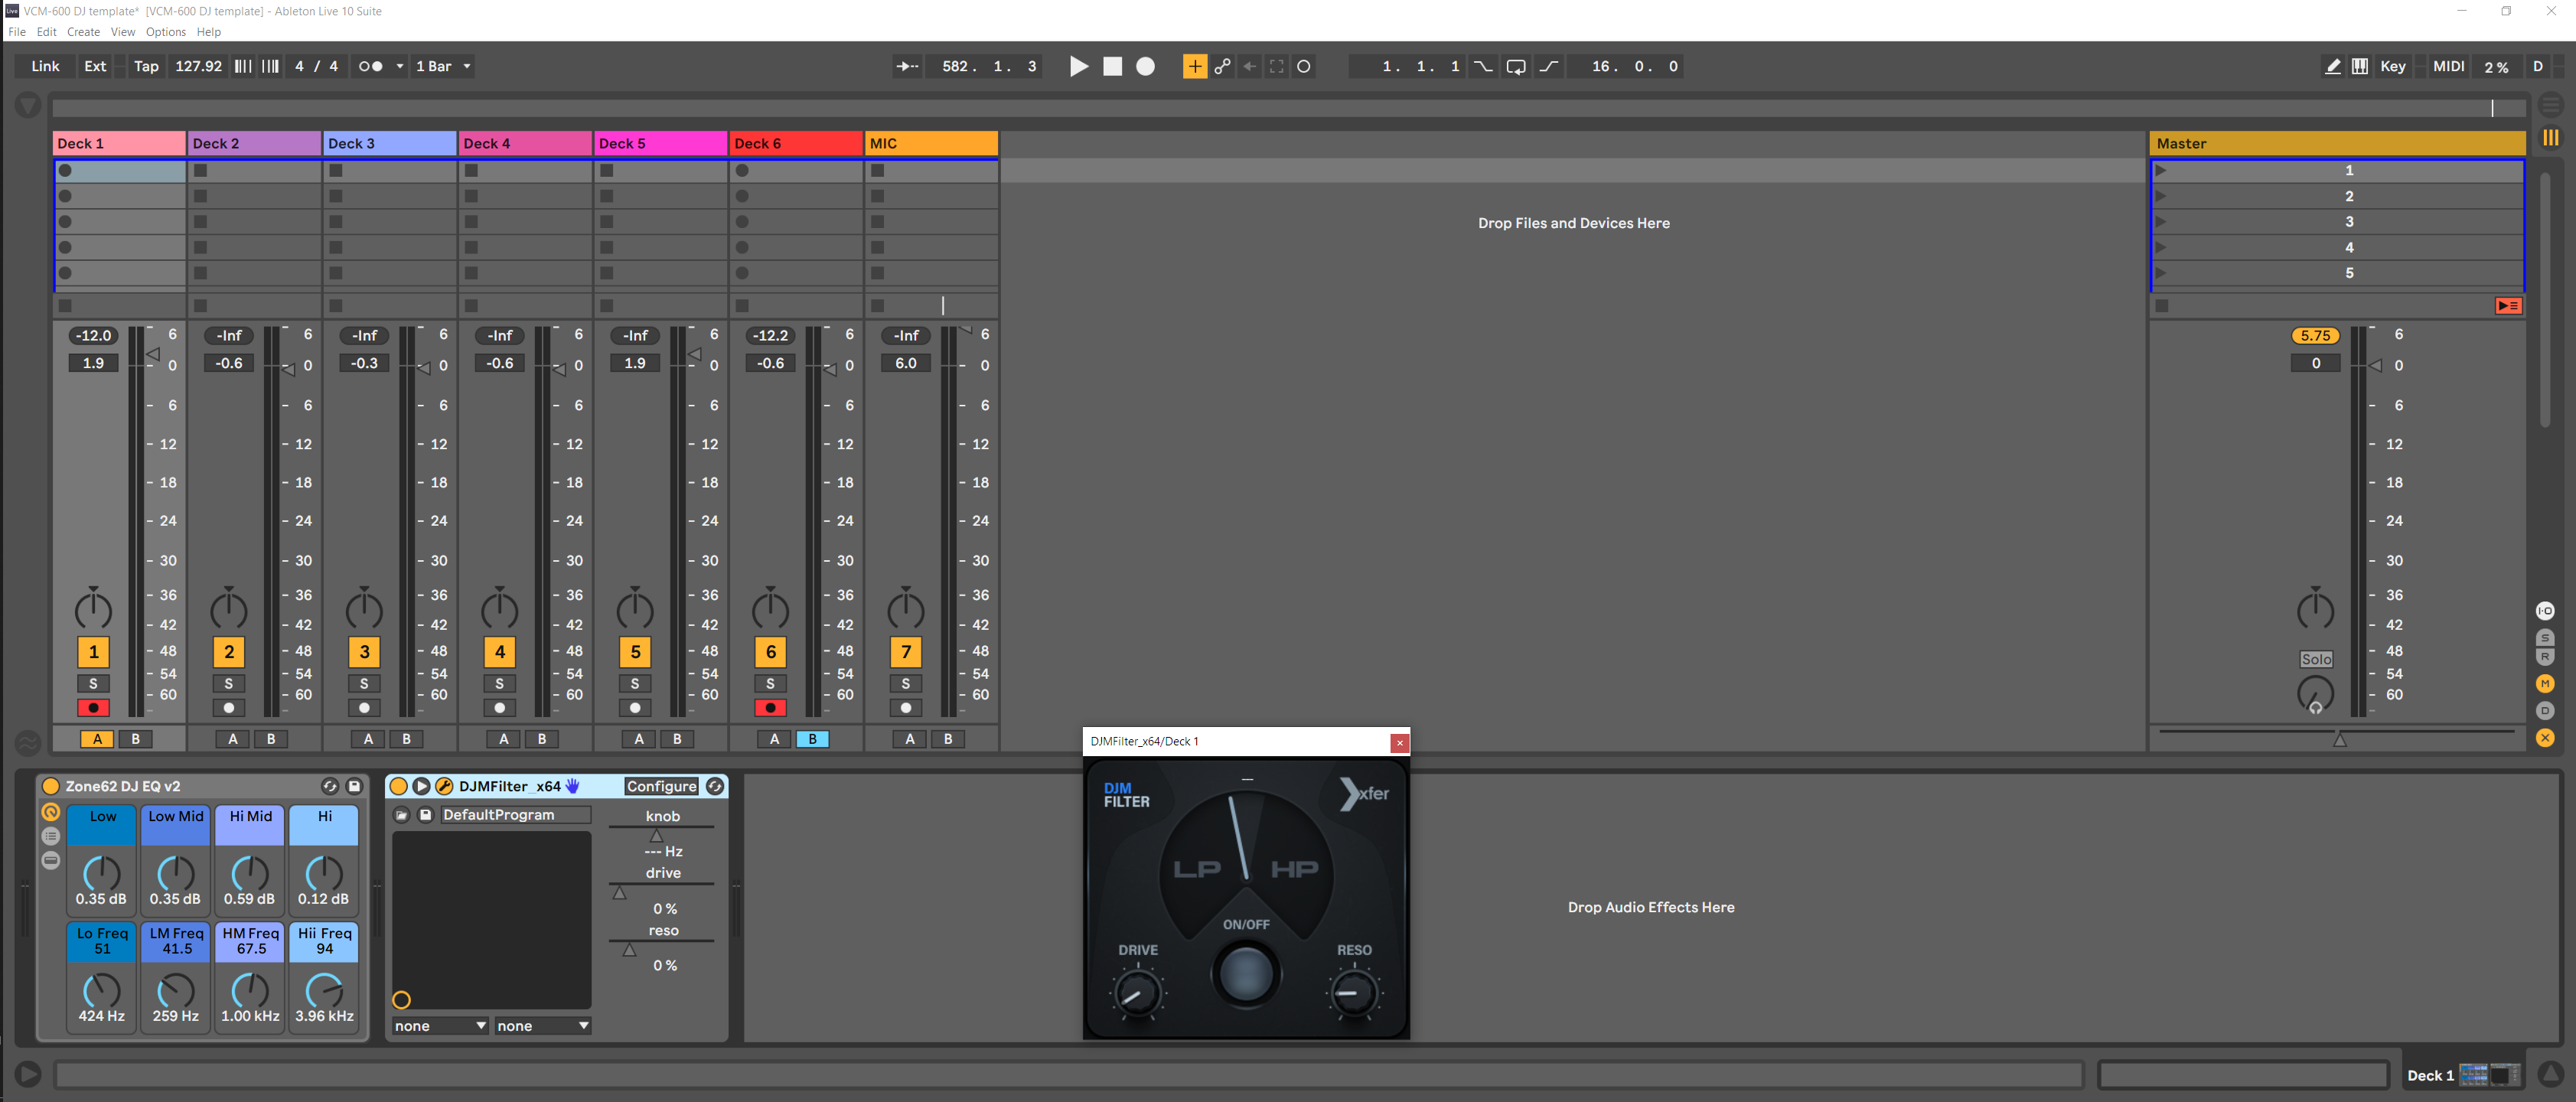This screenshot has width=2576, height=1102.
Task: Toggle Punch-In switch icon
Action: click(1483, 66)
